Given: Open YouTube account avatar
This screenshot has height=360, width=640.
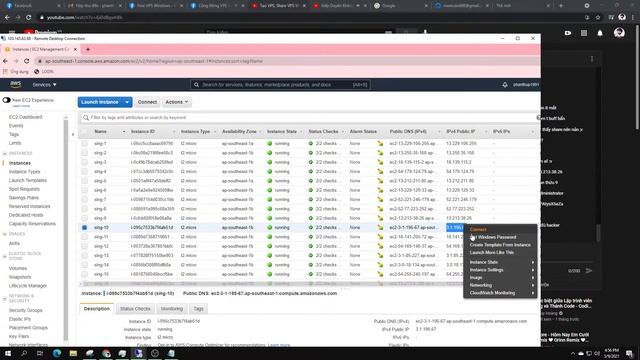Looking at the screenshot, I should (619, 33).
